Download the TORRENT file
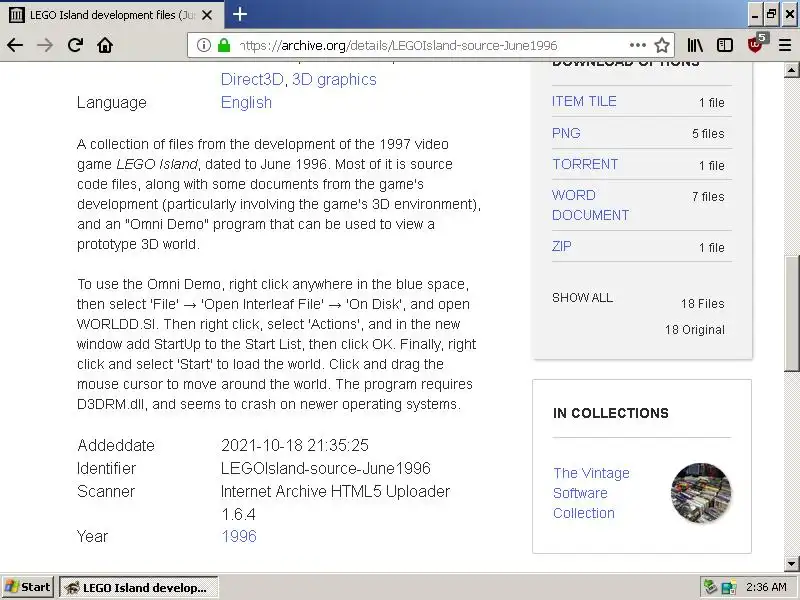Viewport: 800px width, 600px height. click(585, 164)
